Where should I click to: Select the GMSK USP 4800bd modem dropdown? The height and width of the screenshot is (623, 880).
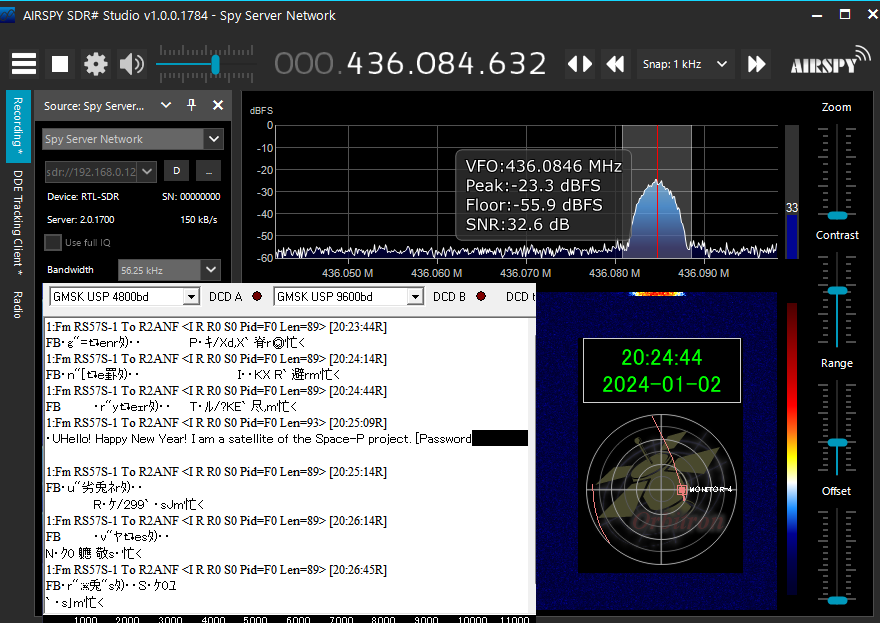point(125,296)
